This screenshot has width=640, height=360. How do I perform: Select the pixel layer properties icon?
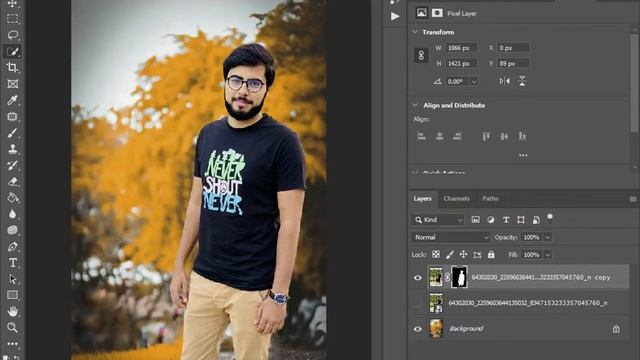(x=422, y=13)
